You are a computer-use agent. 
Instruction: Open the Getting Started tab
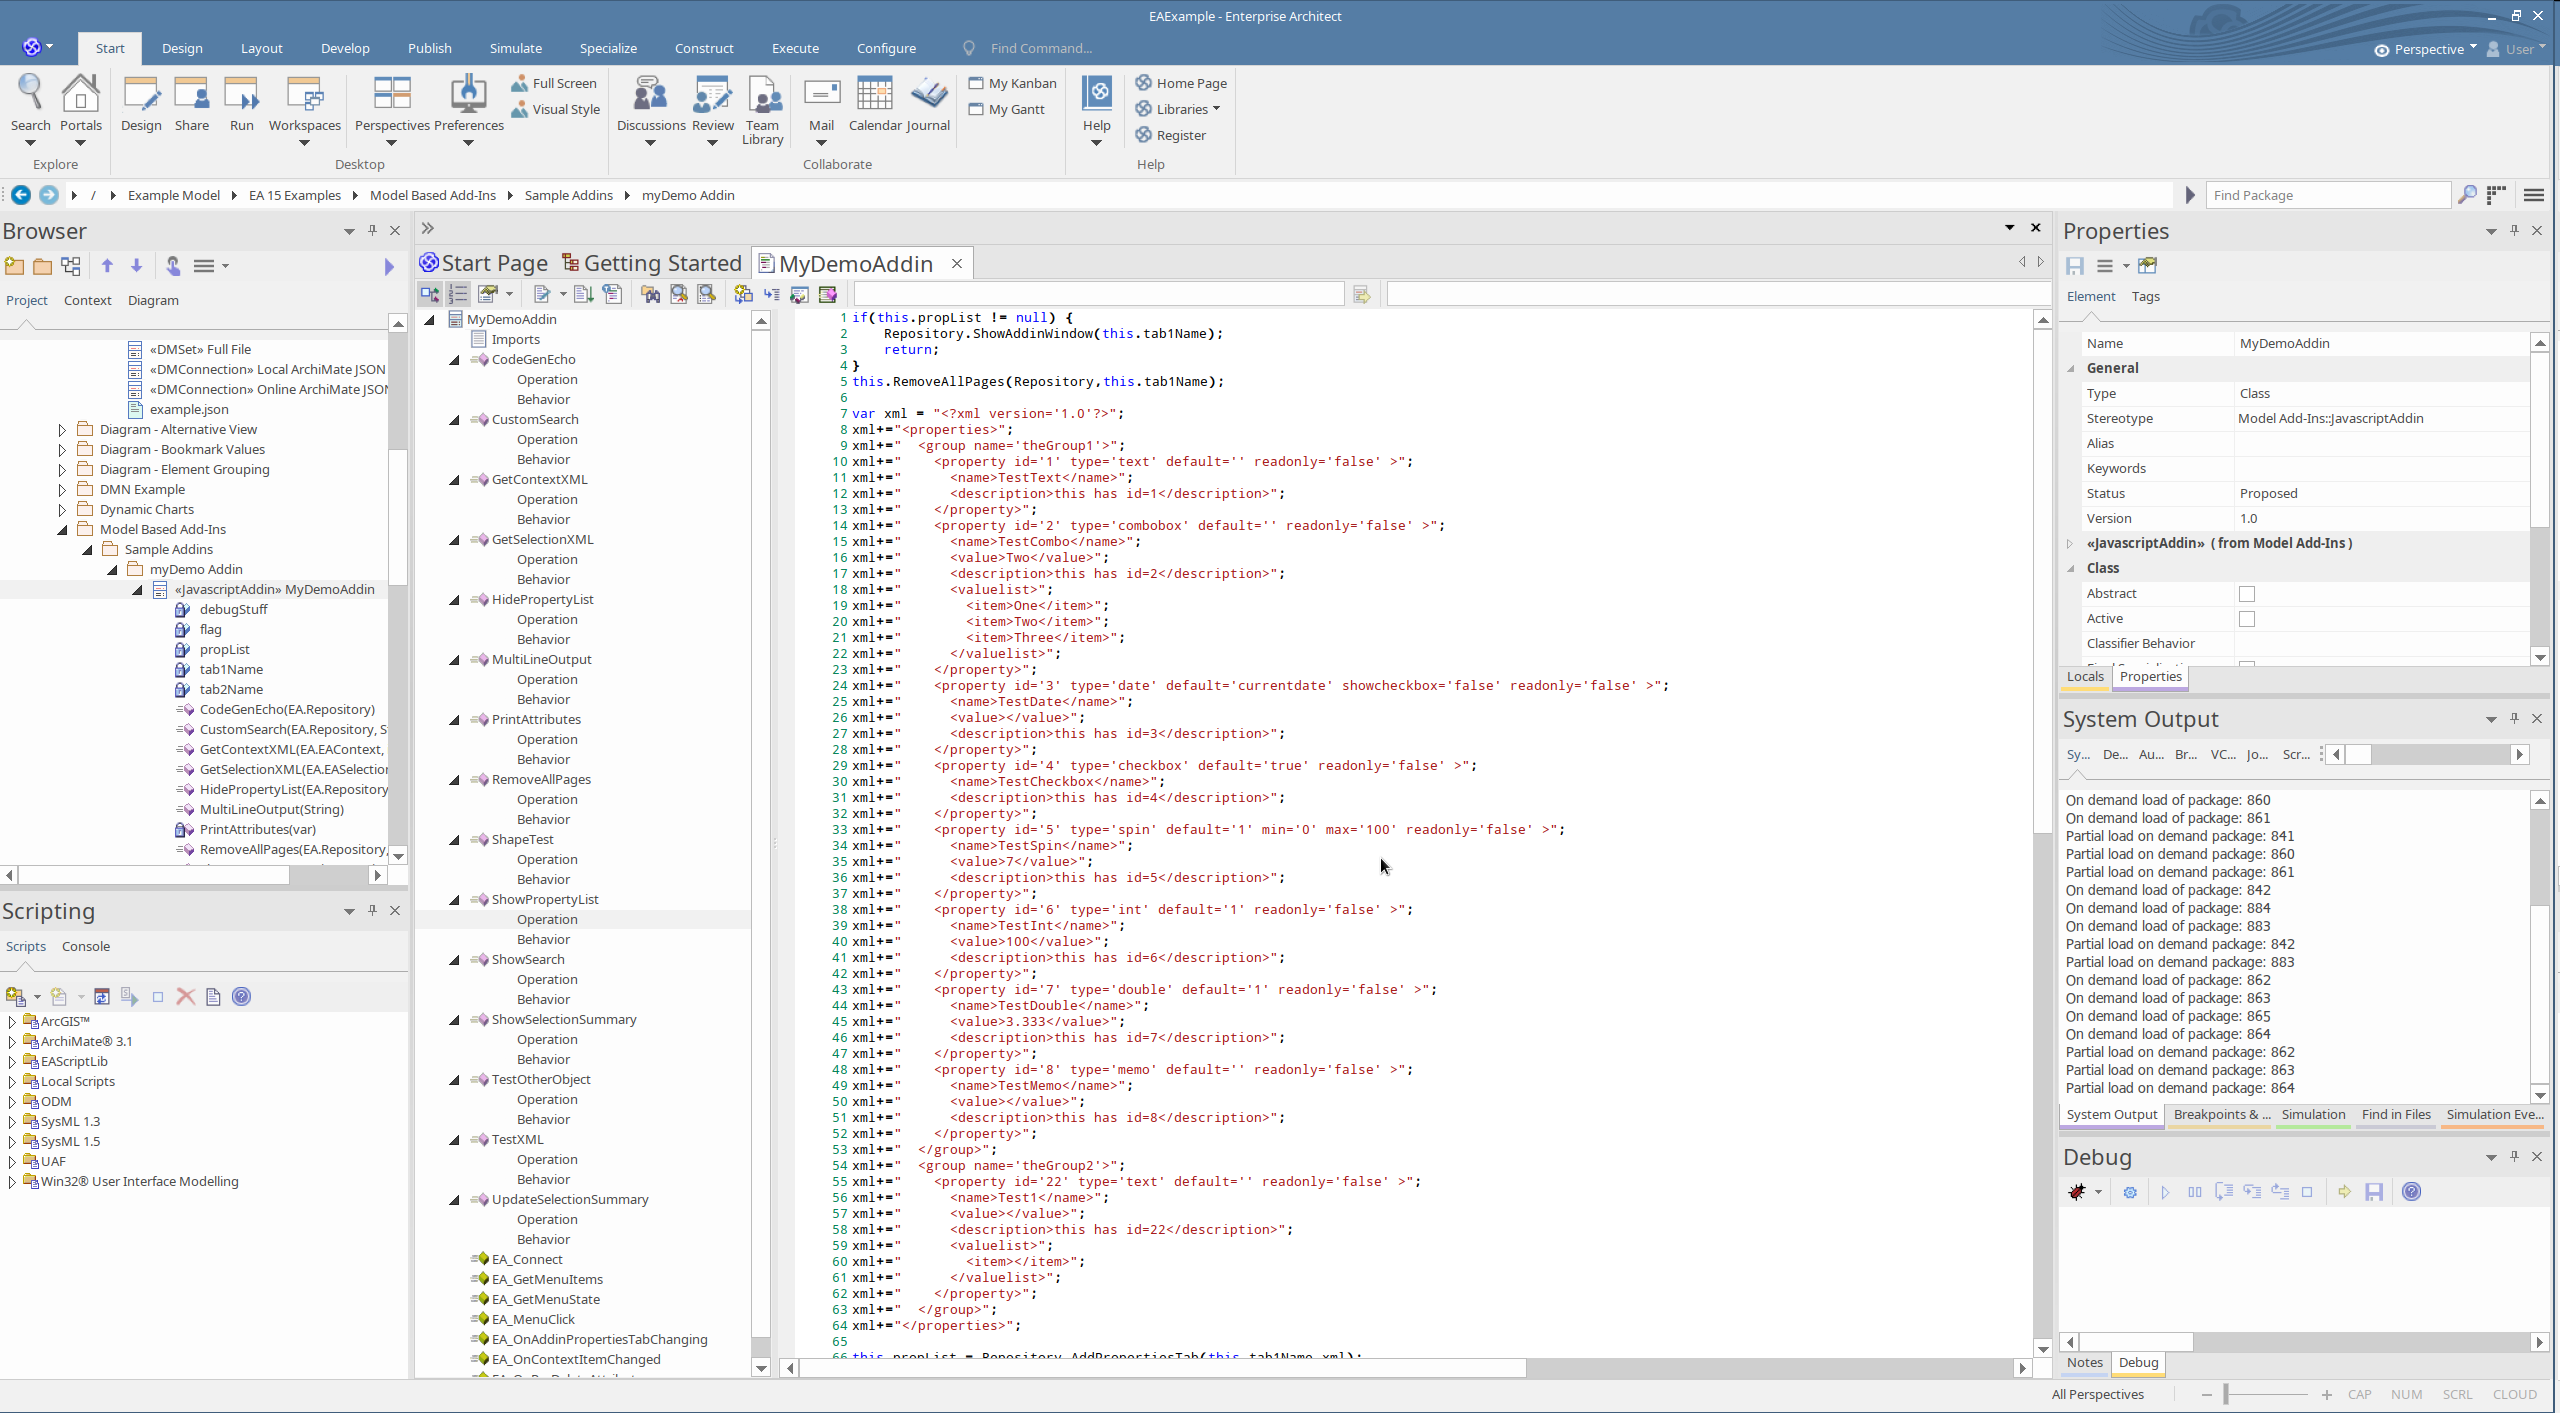pyautogui.click(x=652, y=263)
